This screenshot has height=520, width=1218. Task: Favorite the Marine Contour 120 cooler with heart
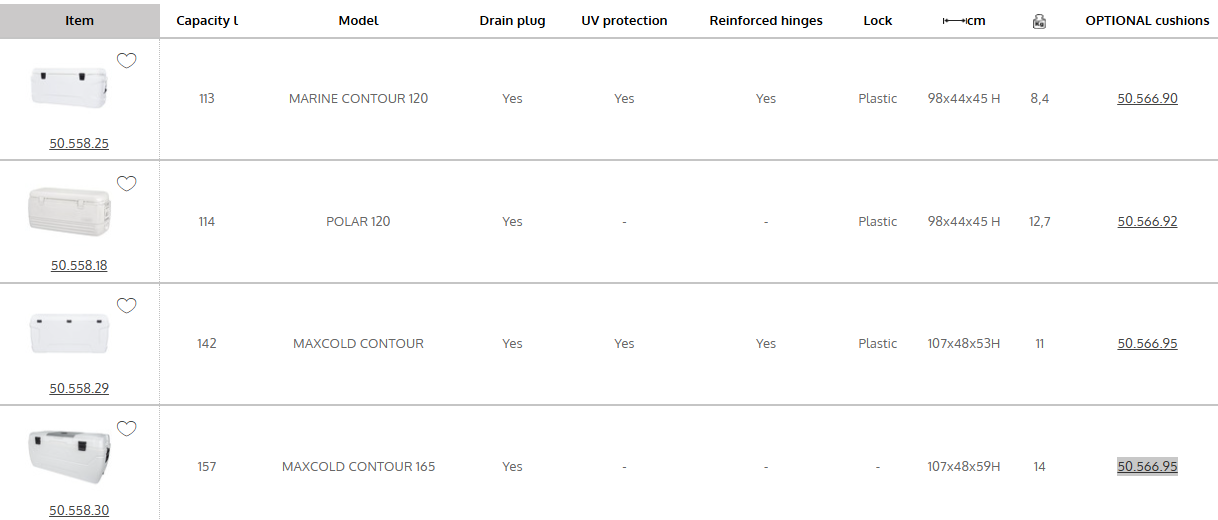tap(127, 61)
